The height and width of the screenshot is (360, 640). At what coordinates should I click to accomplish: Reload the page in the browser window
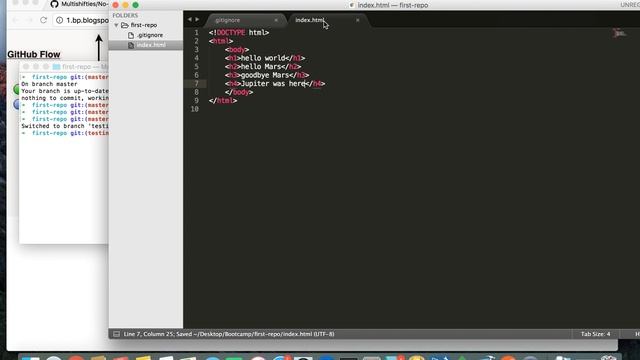click(43, 20)
